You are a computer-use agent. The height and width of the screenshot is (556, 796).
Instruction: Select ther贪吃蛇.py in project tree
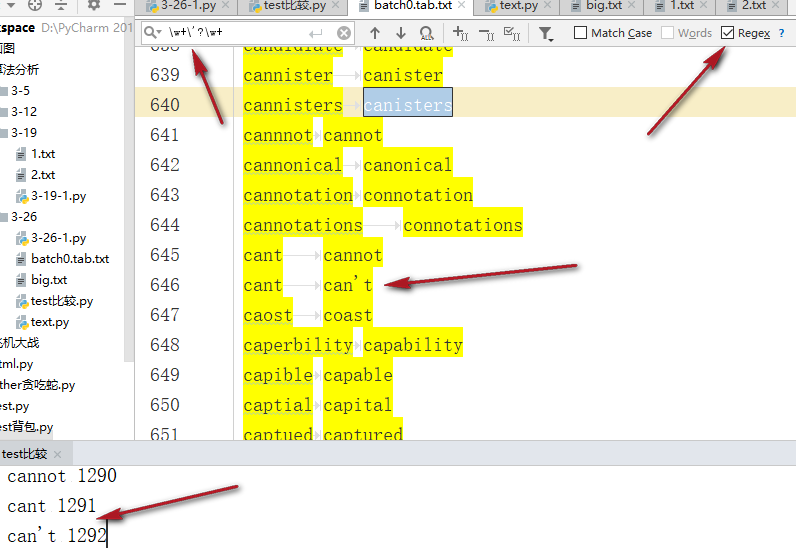[x=38, y=385]
